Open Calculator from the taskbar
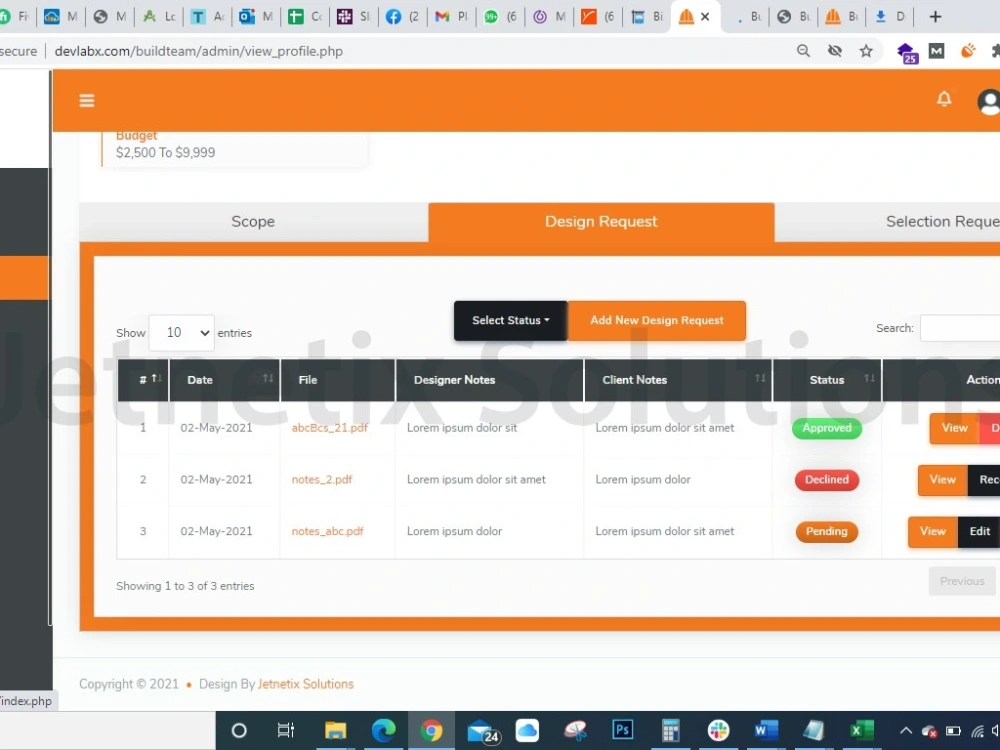 (x=670, y=731)
